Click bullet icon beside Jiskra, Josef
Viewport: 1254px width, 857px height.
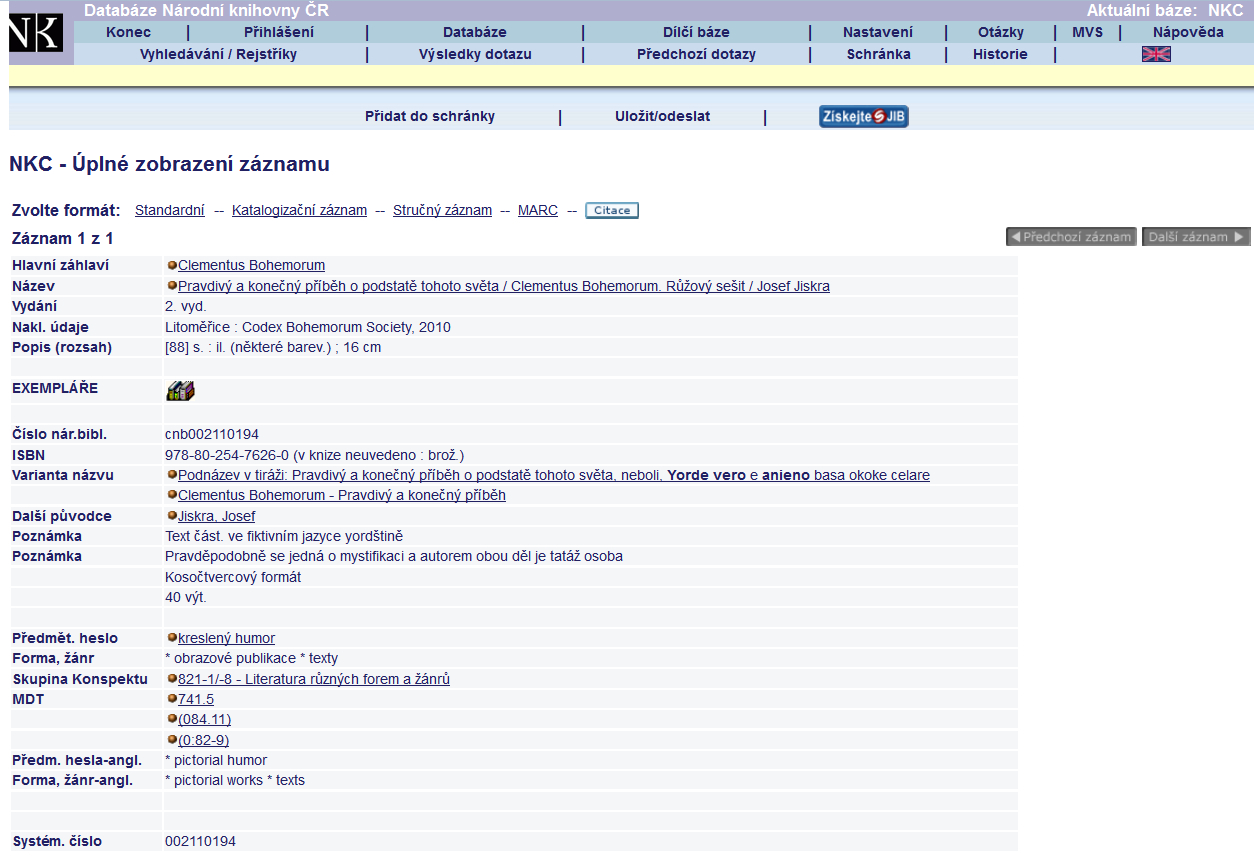click(172, 517)
